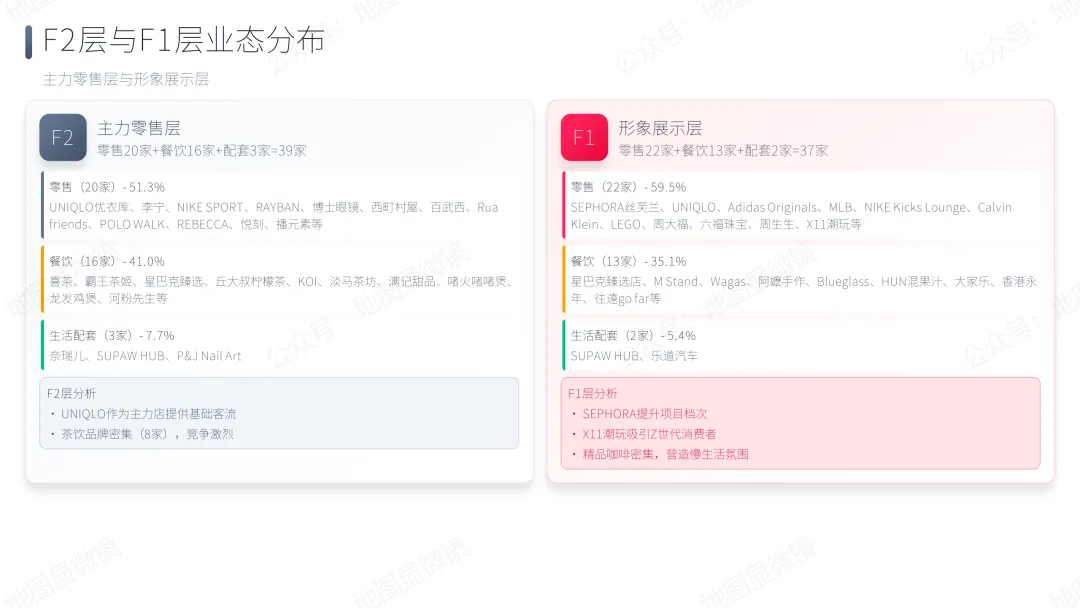Click the F1层分析 heading
The image size is (1080, 608).
point(592,393)
